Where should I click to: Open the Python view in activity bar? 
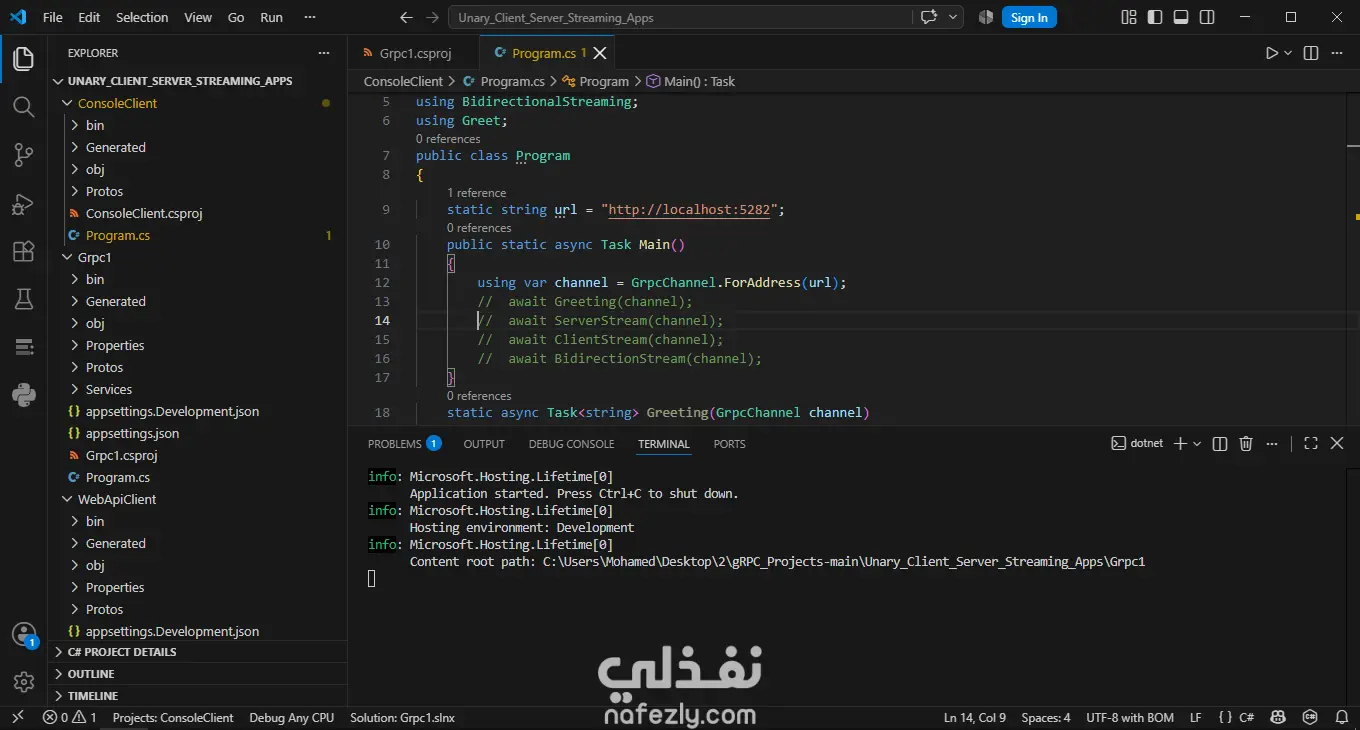23,395
